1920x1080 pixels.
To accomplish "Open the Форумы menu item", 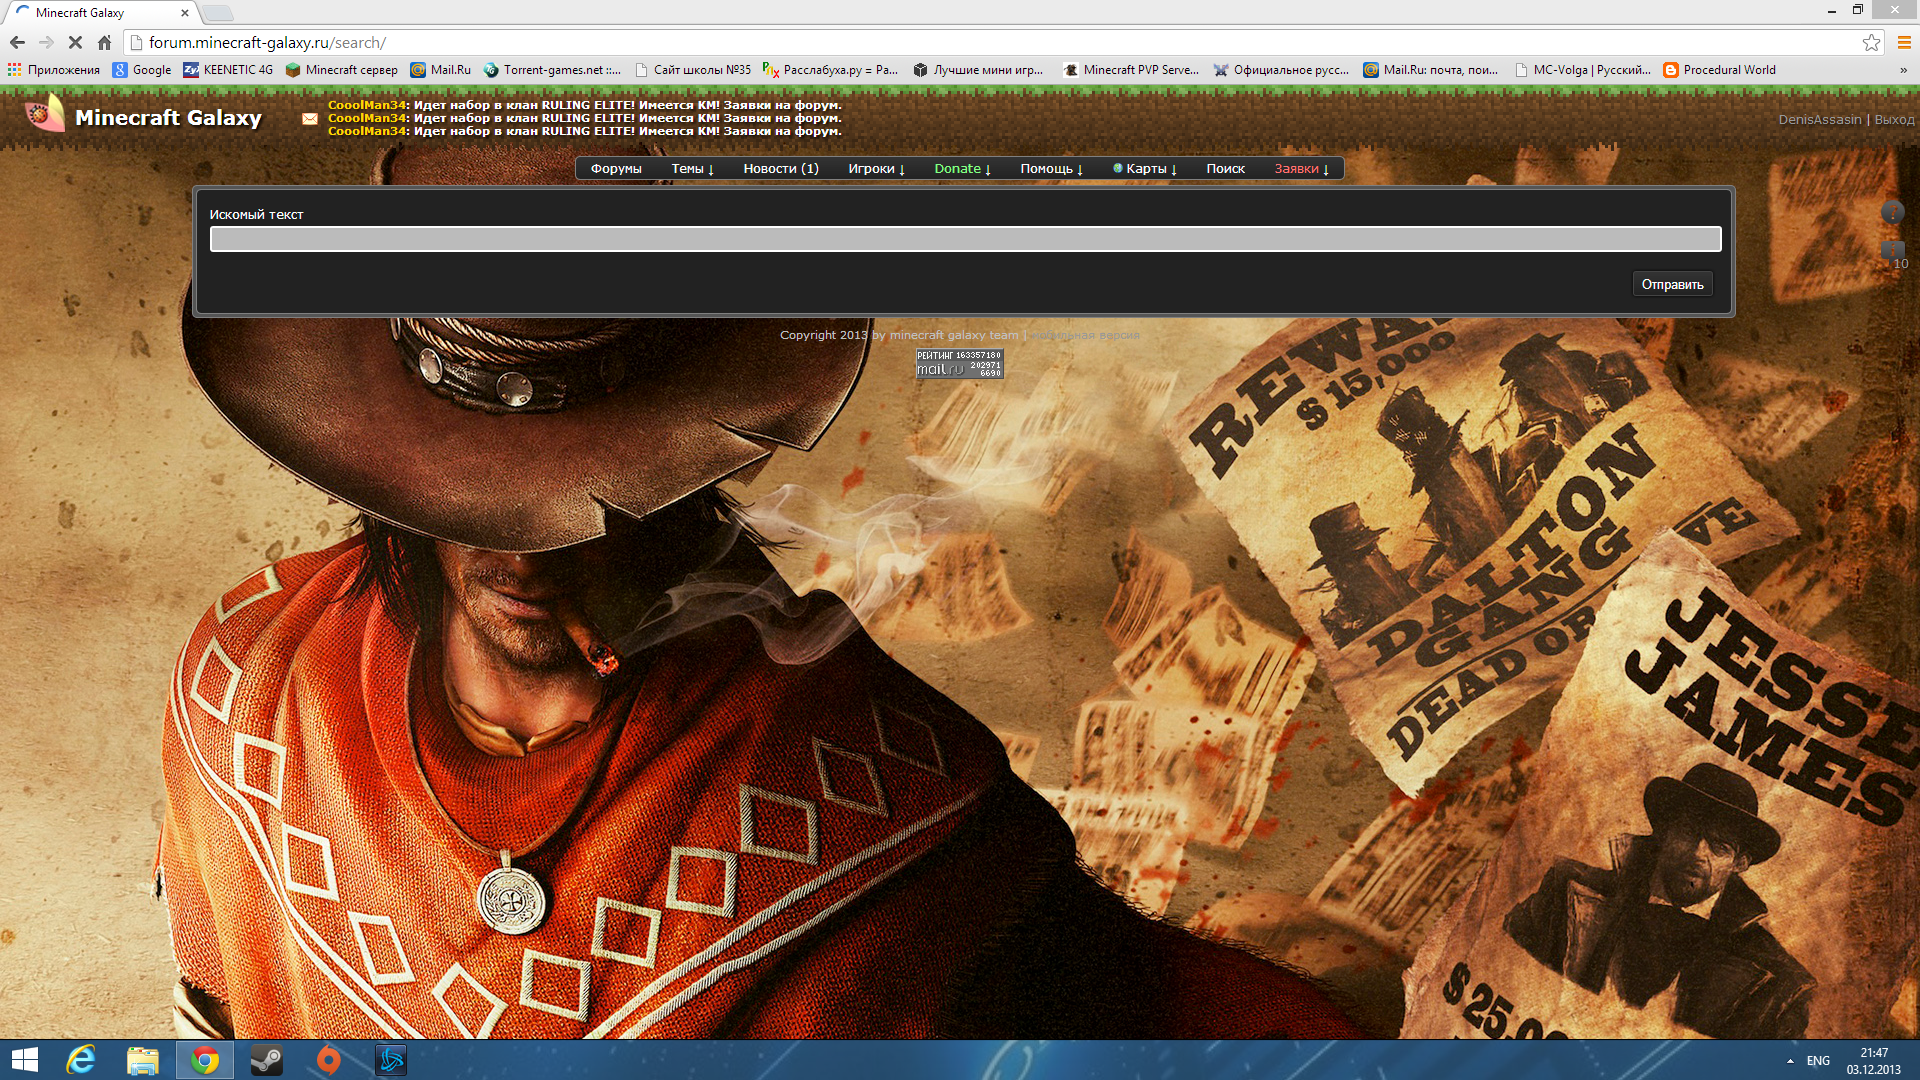I will [616, 169].
